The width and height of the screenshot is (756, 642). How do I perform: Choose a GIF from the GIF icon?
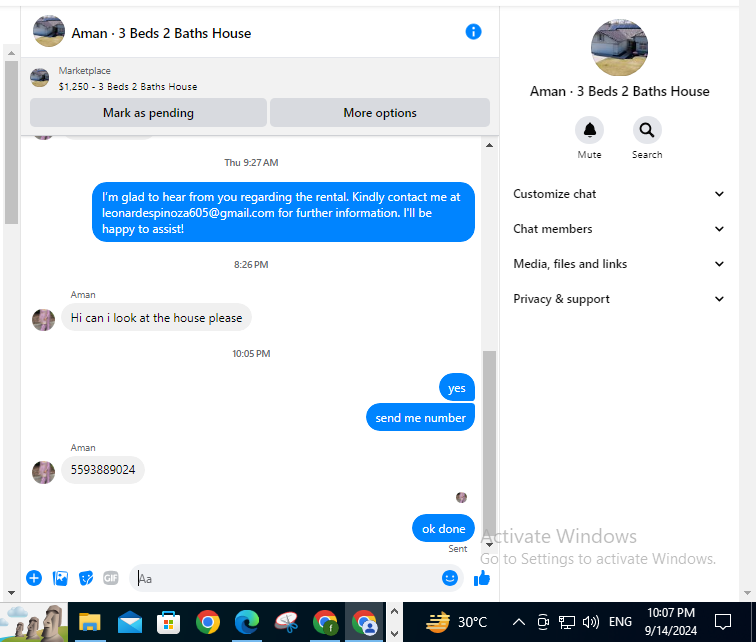(x=111, y=577)
